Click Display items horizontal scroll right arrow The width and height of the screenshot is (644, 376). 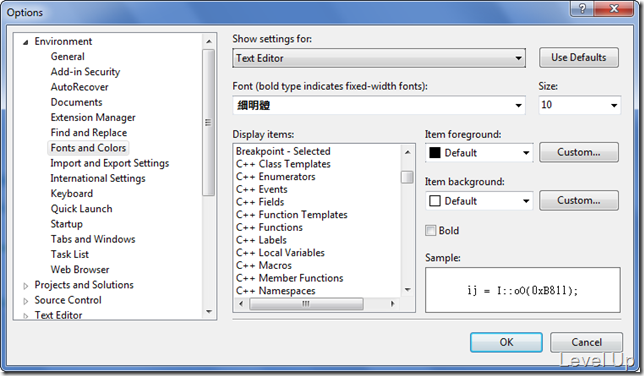[392, 304]
